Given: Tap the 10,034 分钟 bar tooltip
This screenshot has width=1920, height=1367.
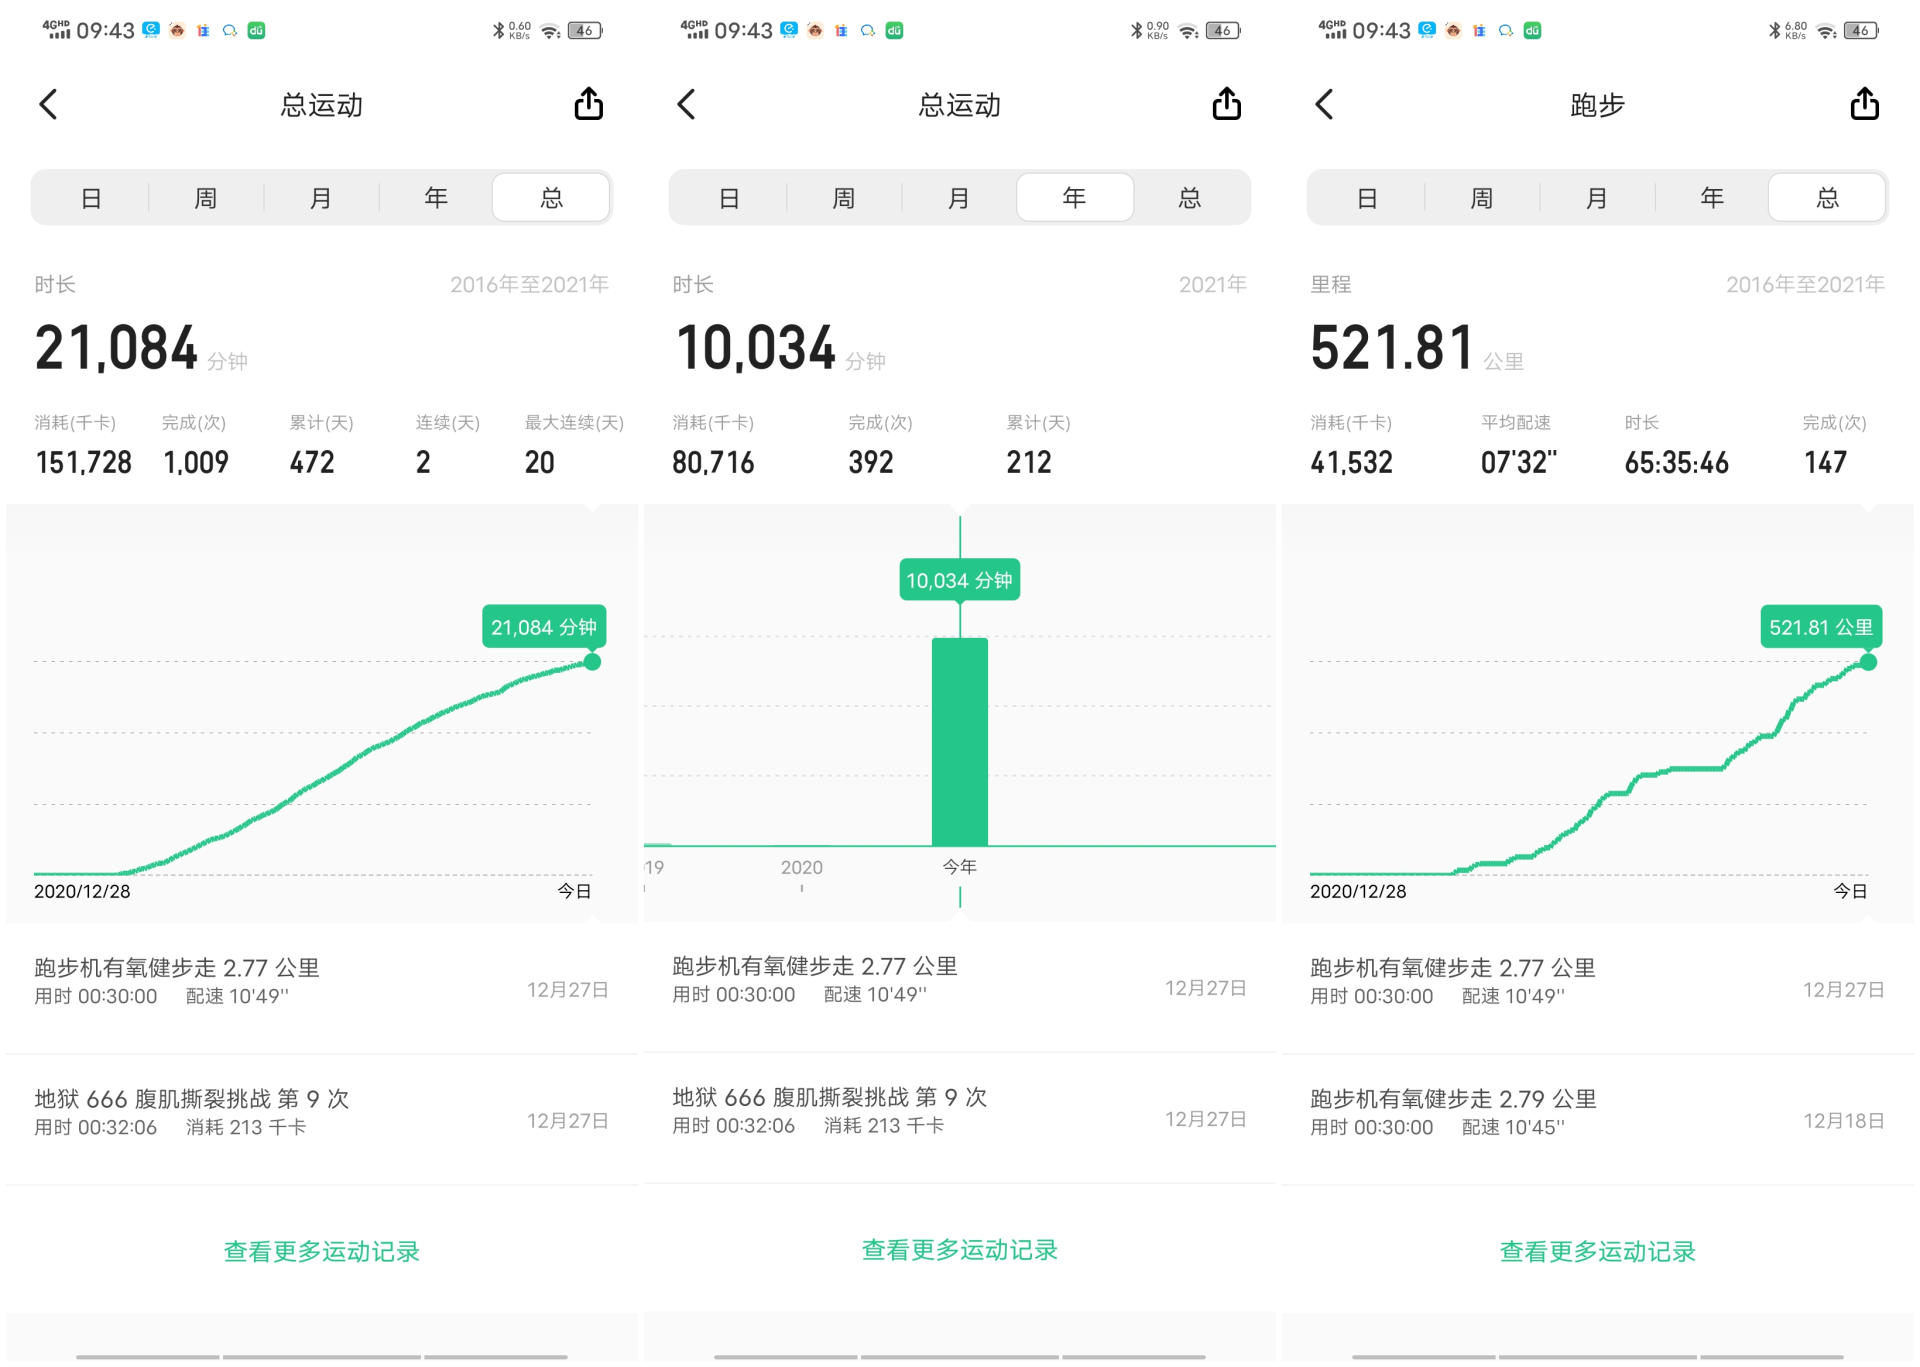Looking at the screenshot, I should (x=960, y=580).
